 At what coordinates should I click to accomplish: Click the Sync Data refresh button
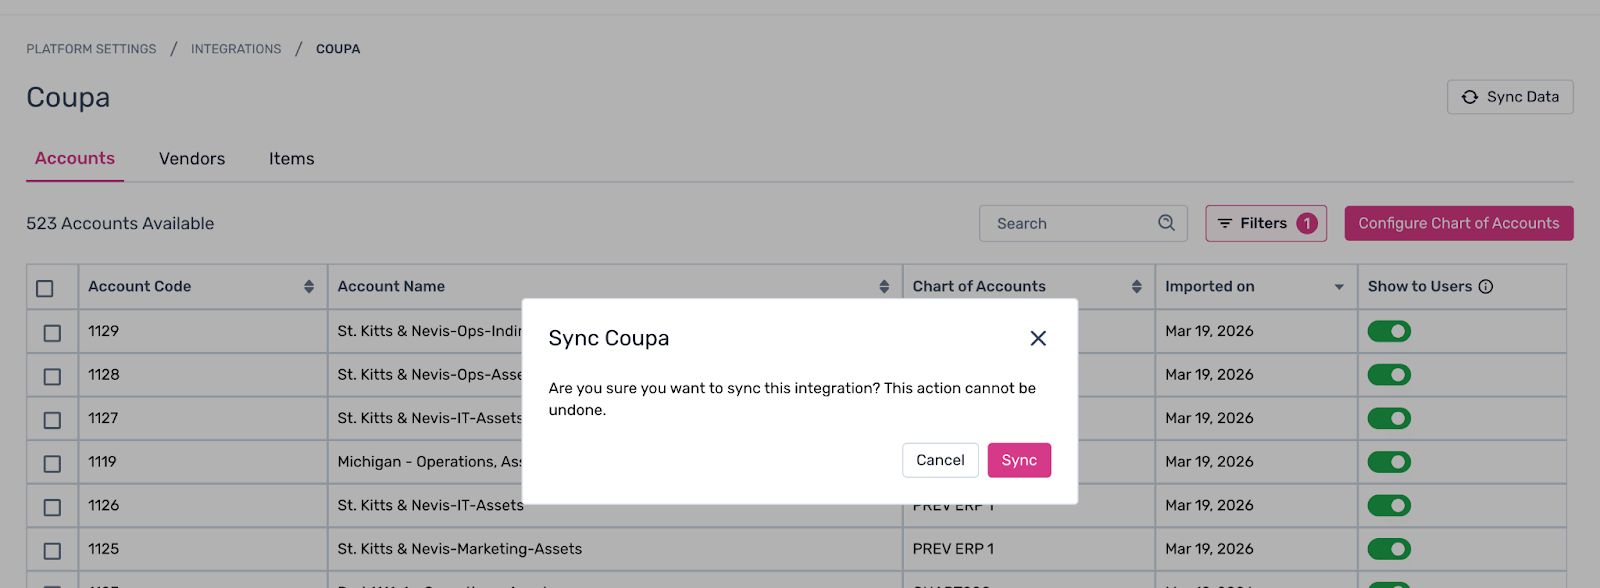pos(1509,97)
